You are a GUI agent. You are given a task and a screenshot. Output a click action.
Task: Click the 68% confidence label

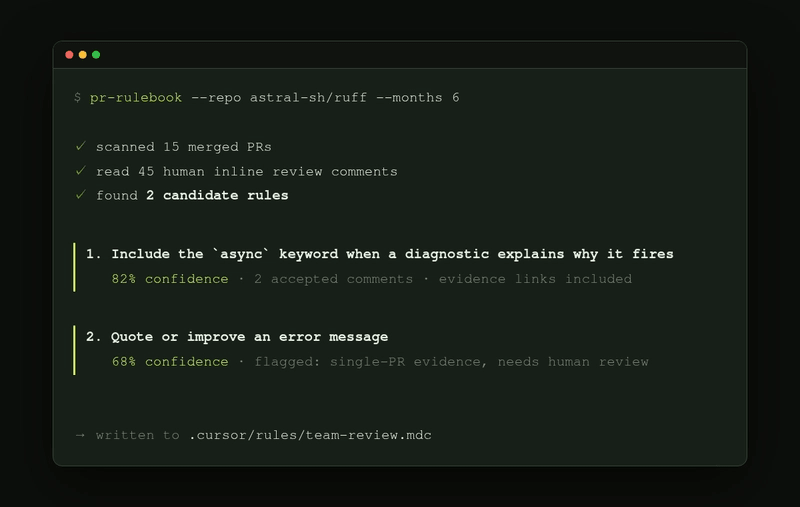[170, 362]
